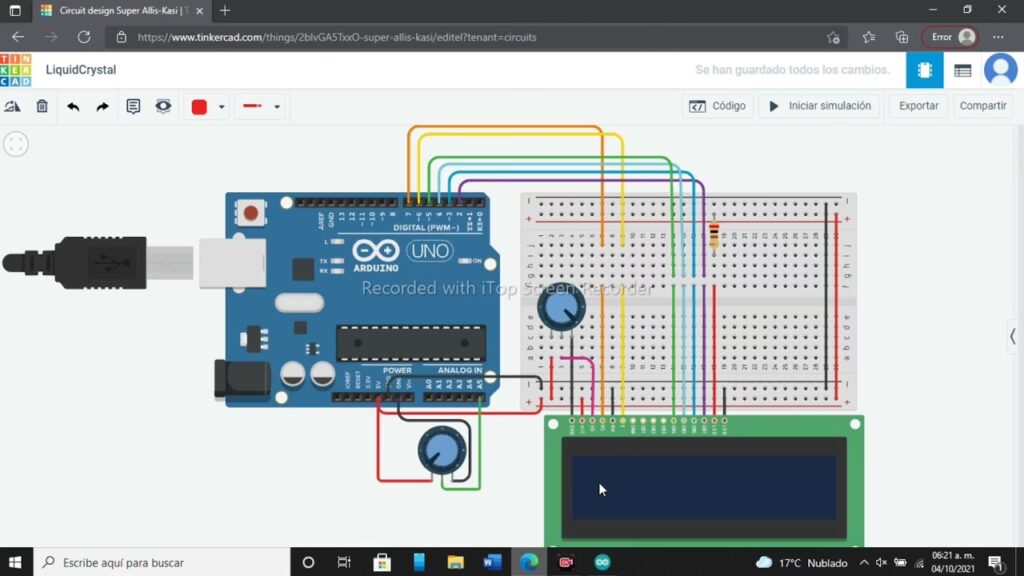The image size is (1024, 576).
Task: Undo the last action
Action: pyautogui.click(x=73, y=106)
